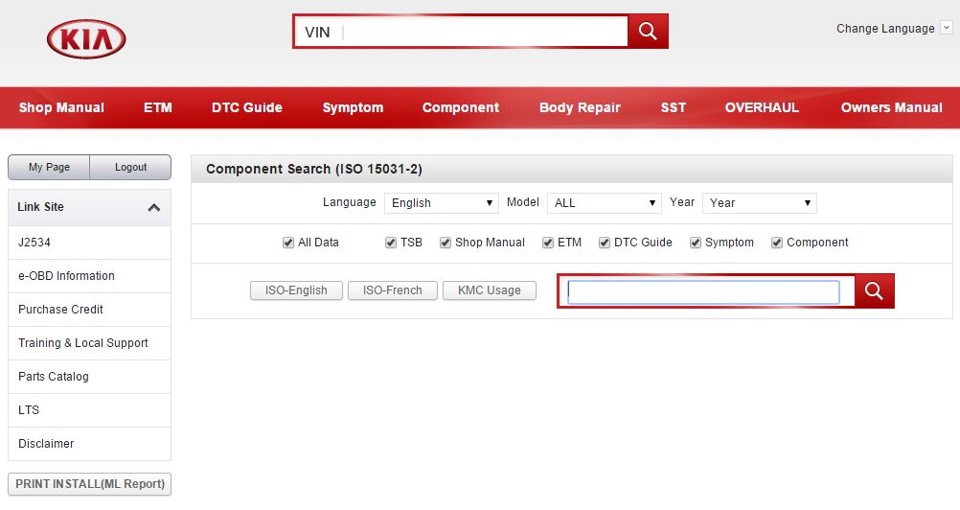
Task: Click the Logout button
Action: 130,167
